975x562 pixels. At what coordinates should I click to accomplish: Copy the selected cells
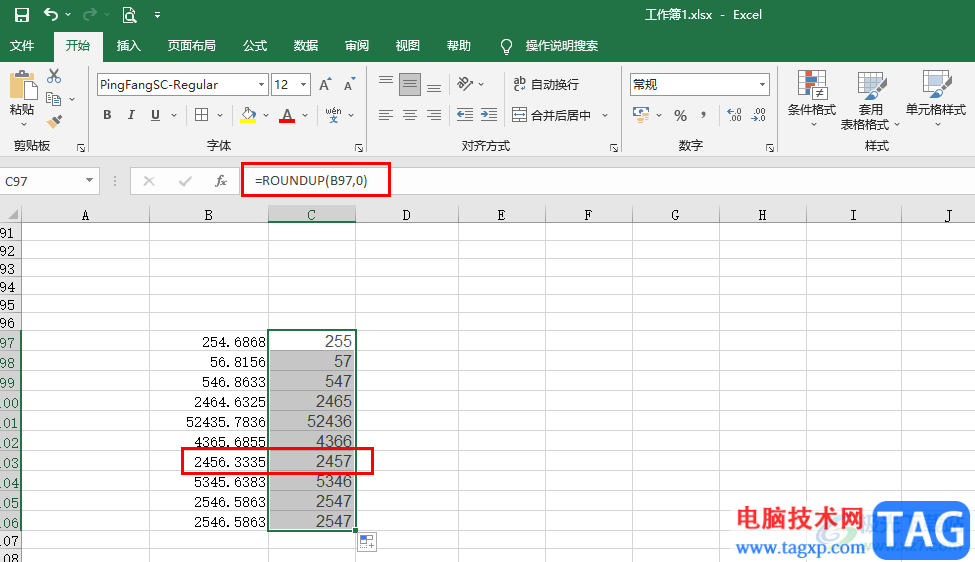click(53, 99)
